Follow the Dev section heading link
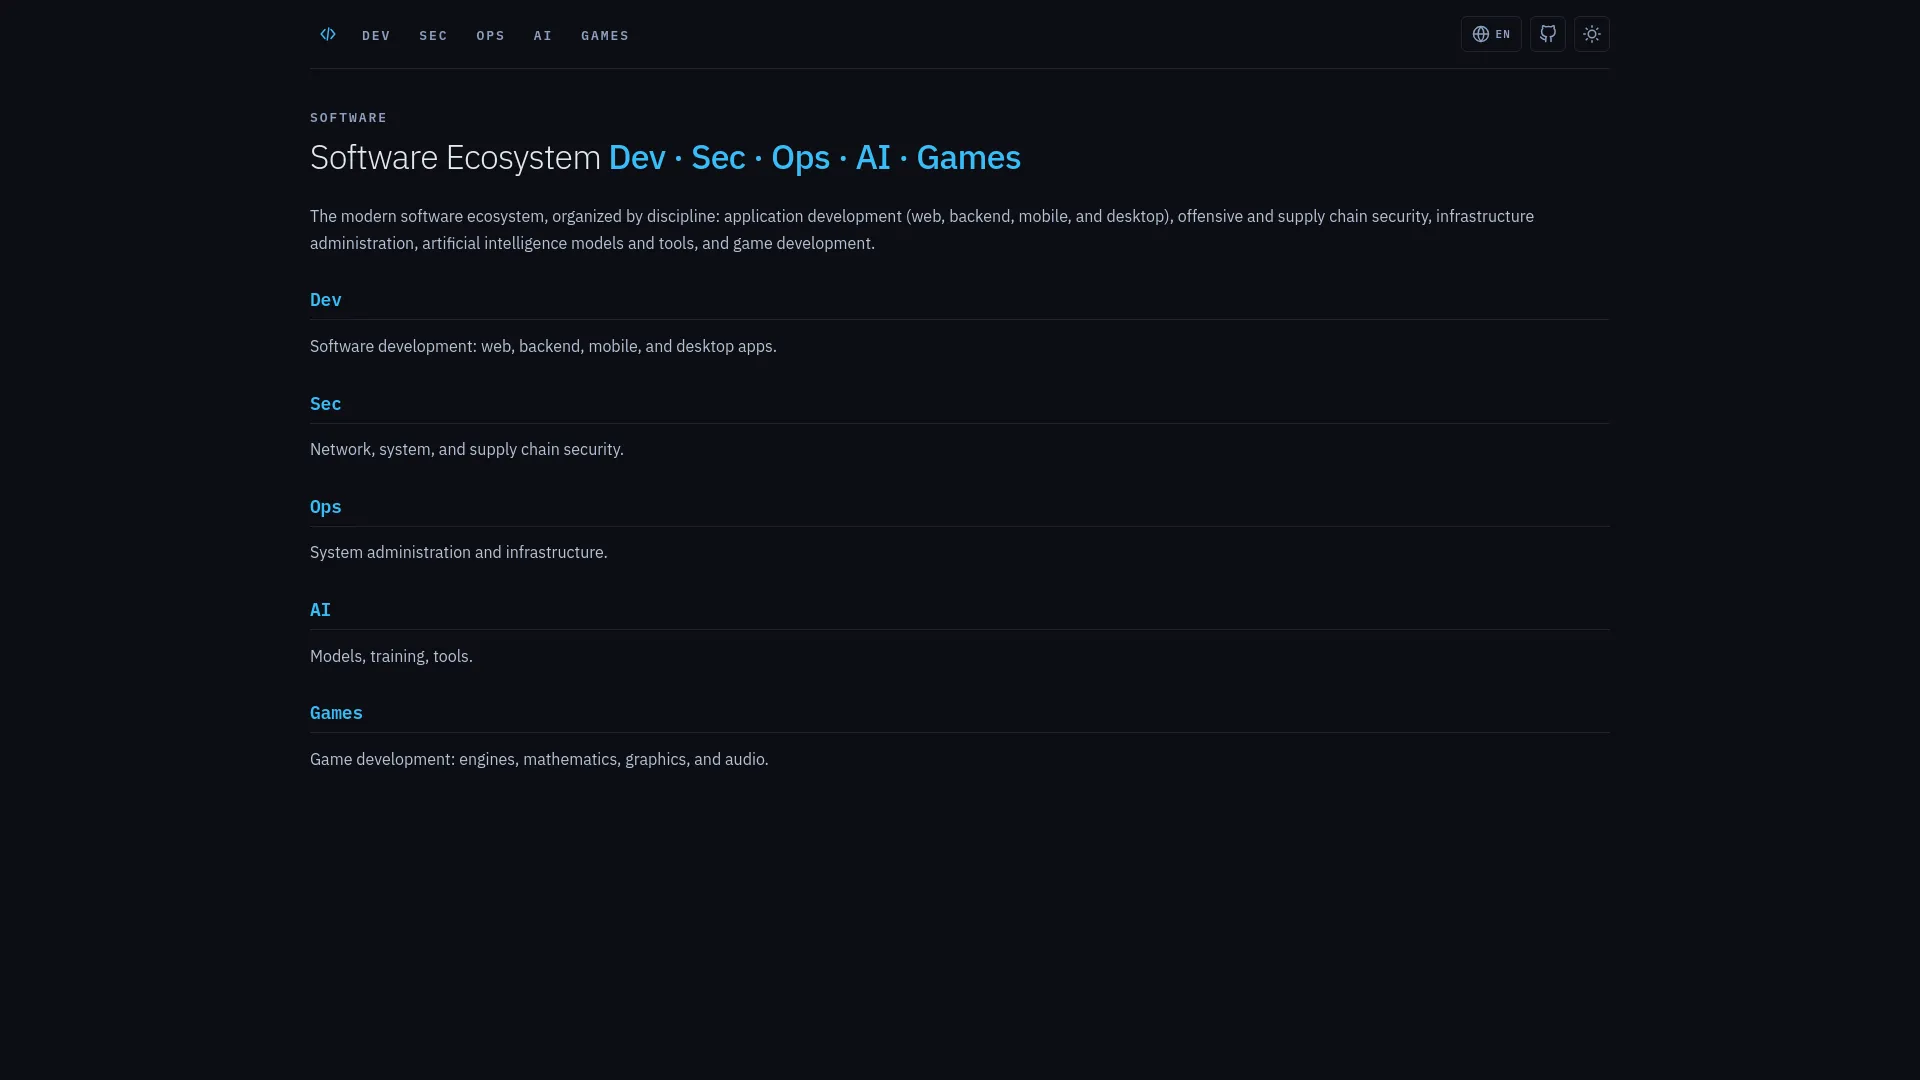 coord(326,300)
